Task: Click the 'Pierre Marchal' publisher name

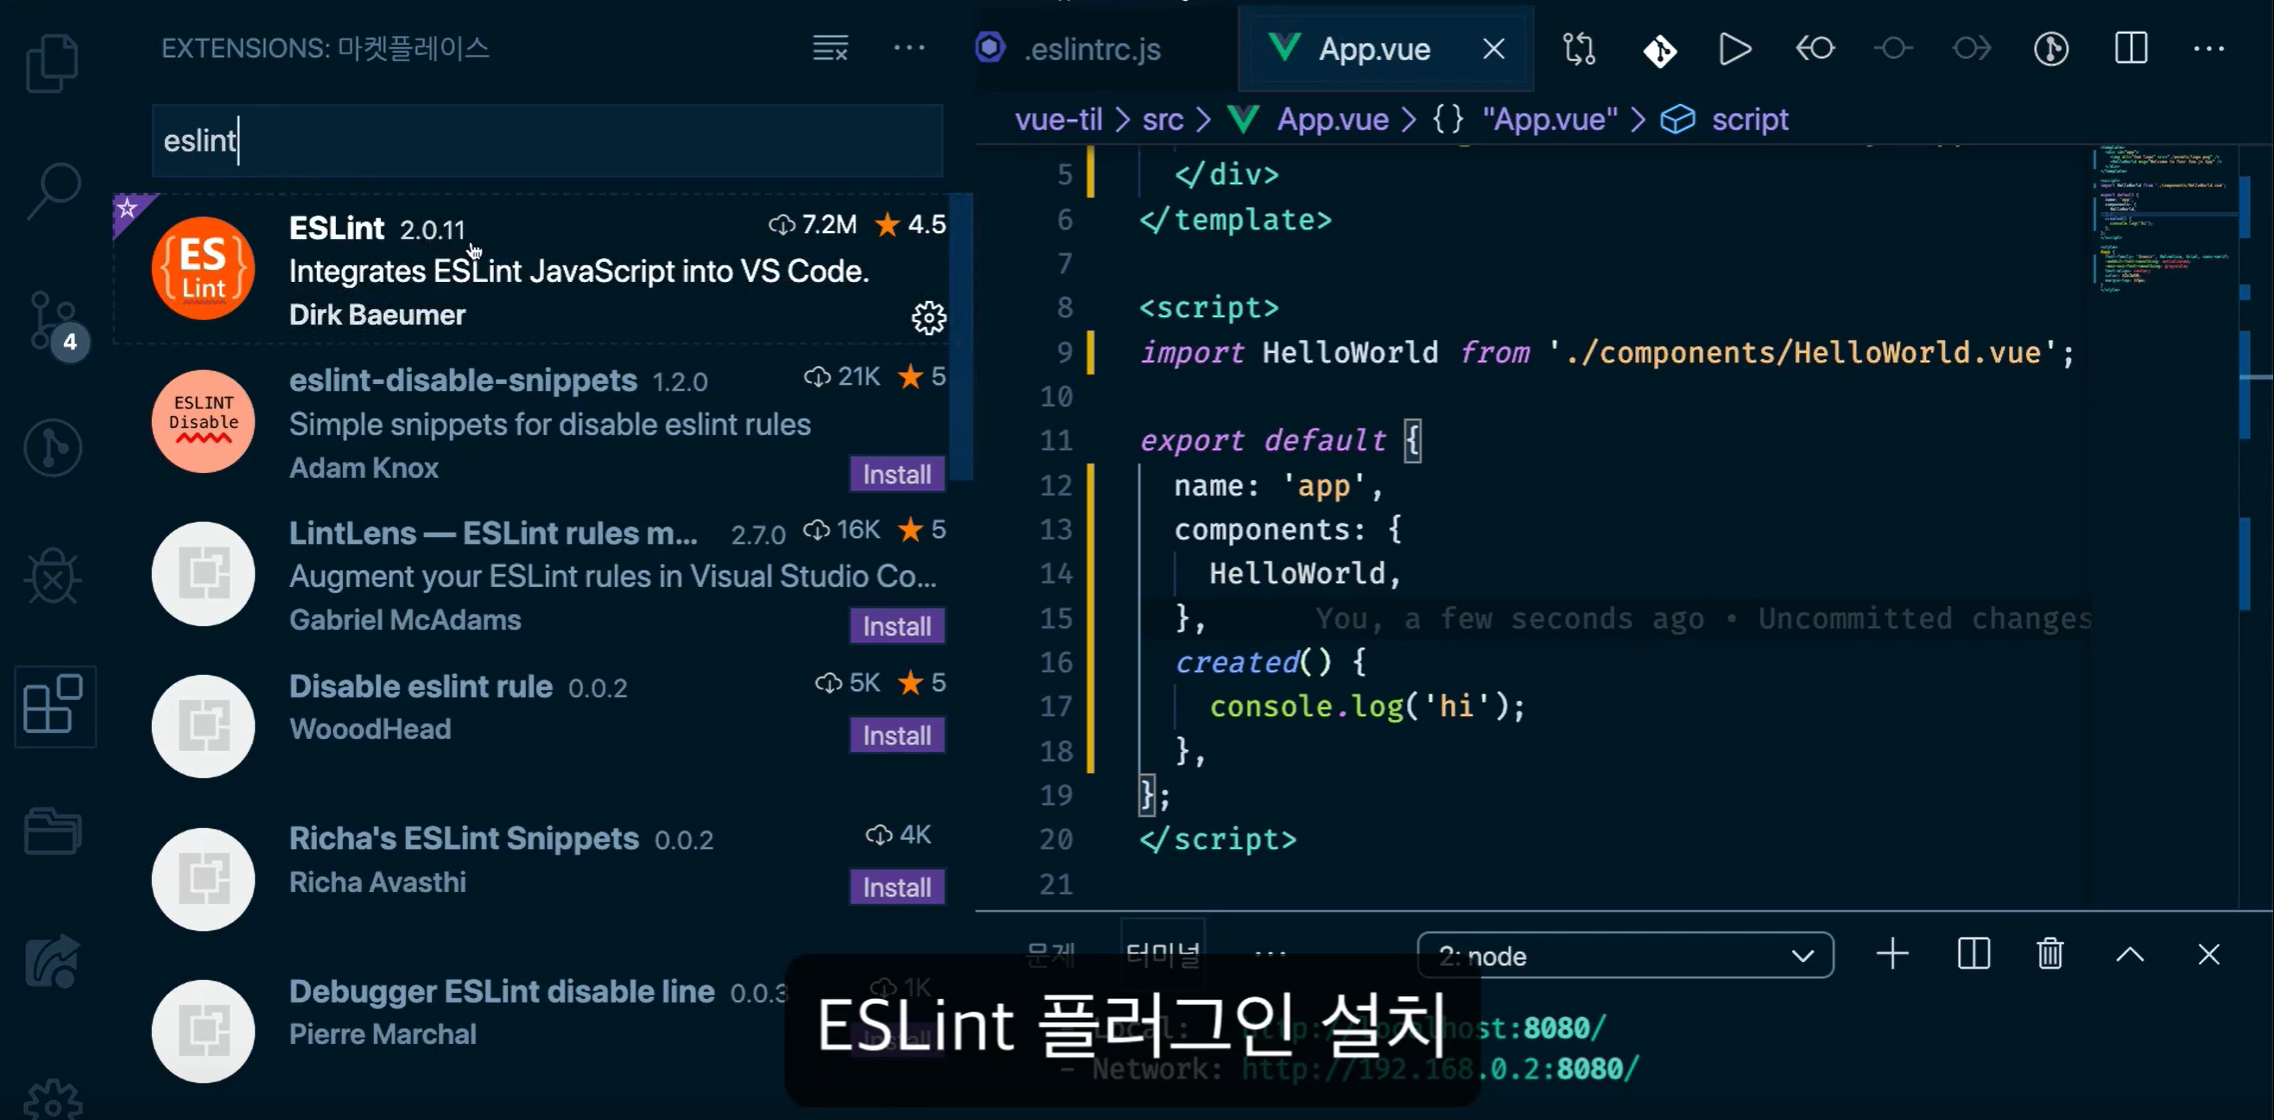Action: [382, 1034]
